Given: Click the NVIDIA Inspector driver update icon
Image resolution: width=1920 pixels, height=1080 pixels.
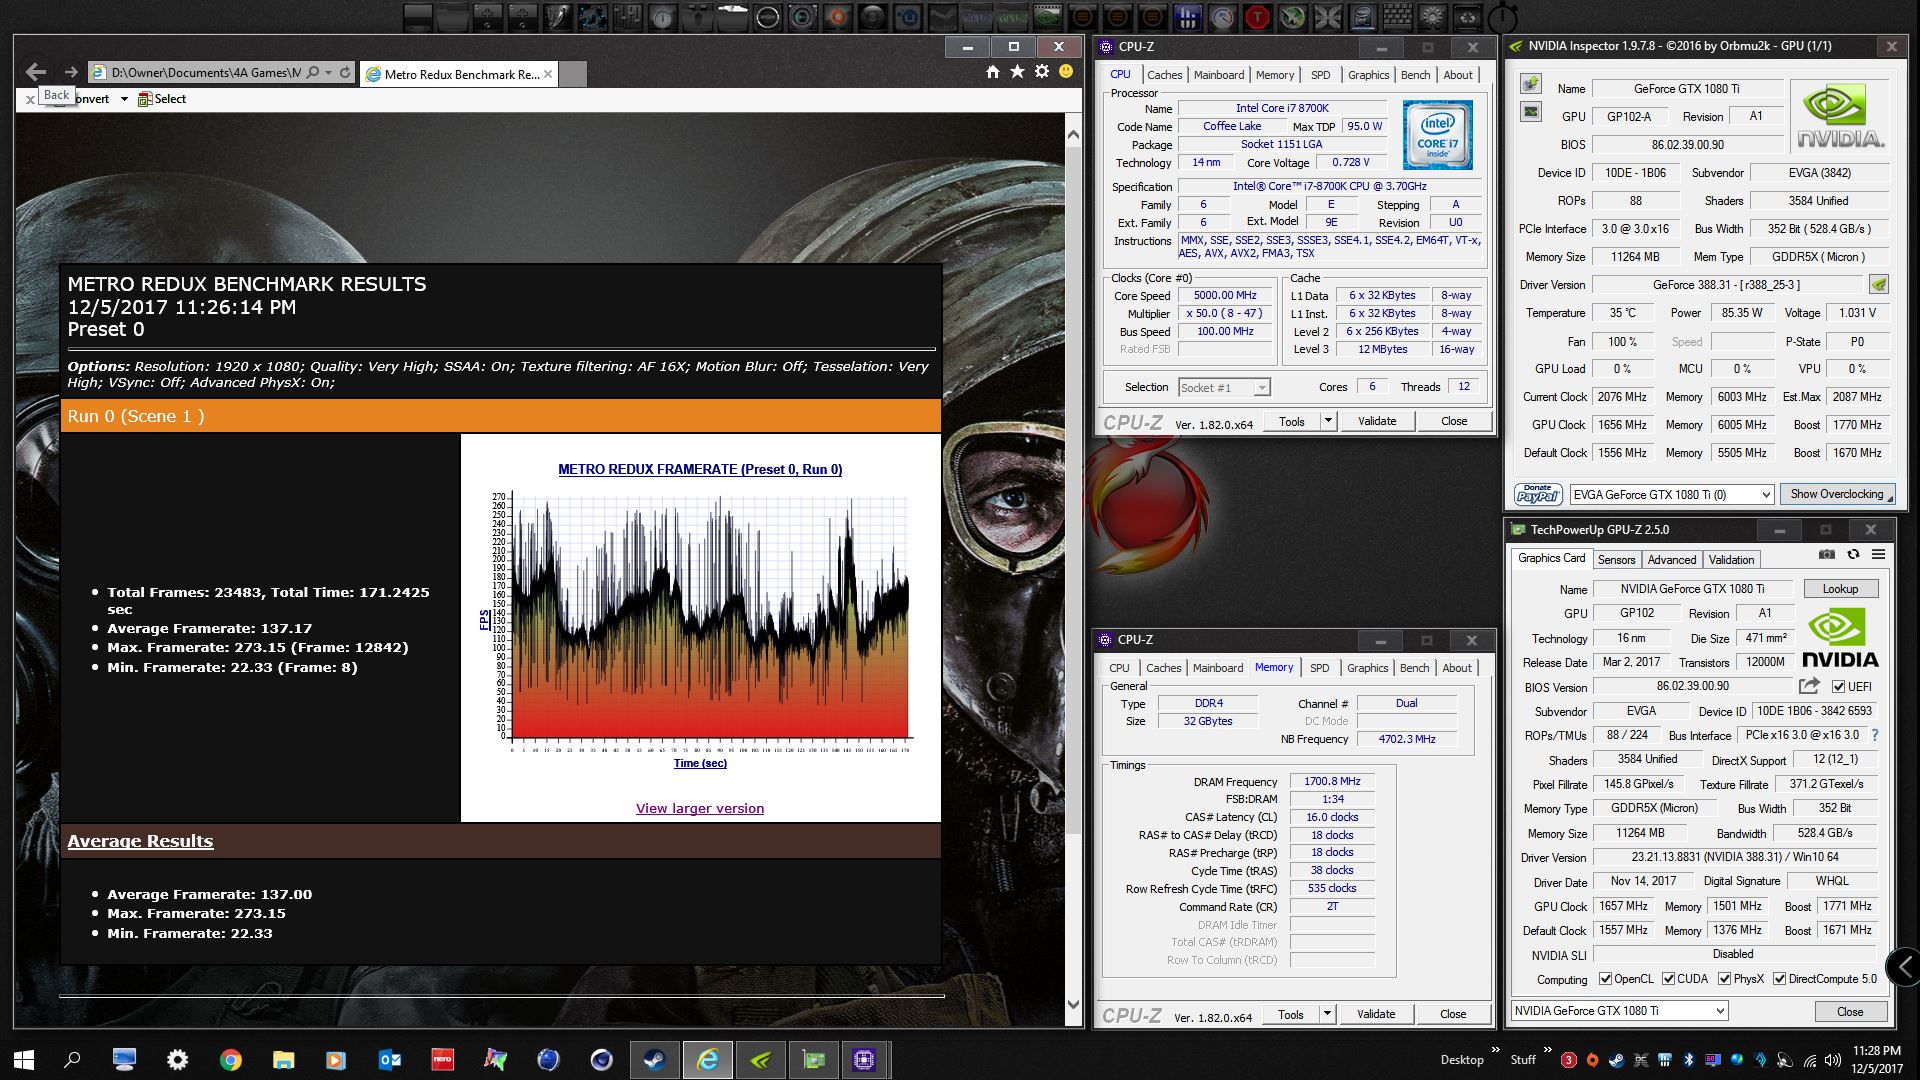Looking at the screenshot, I should tap(1879, 285).
